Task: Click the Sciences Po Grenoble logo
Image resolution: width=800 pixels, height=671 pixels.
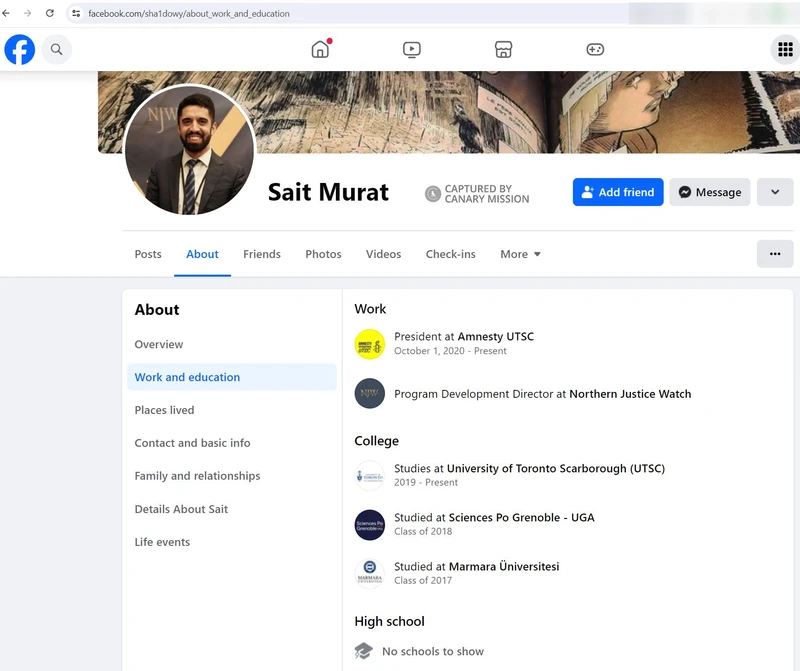Action: [369, 525]
